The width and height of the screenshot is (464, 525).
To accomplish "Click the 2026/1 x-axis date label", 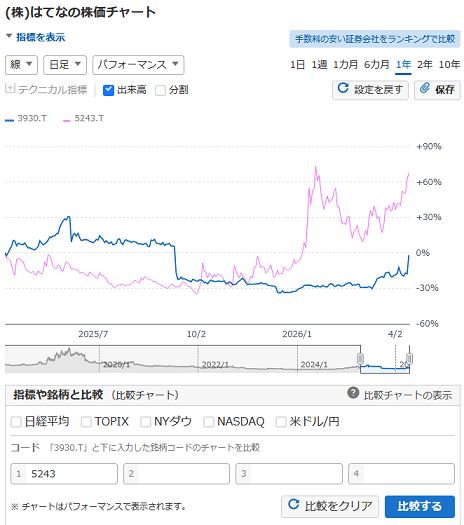I will coord(297,334).
